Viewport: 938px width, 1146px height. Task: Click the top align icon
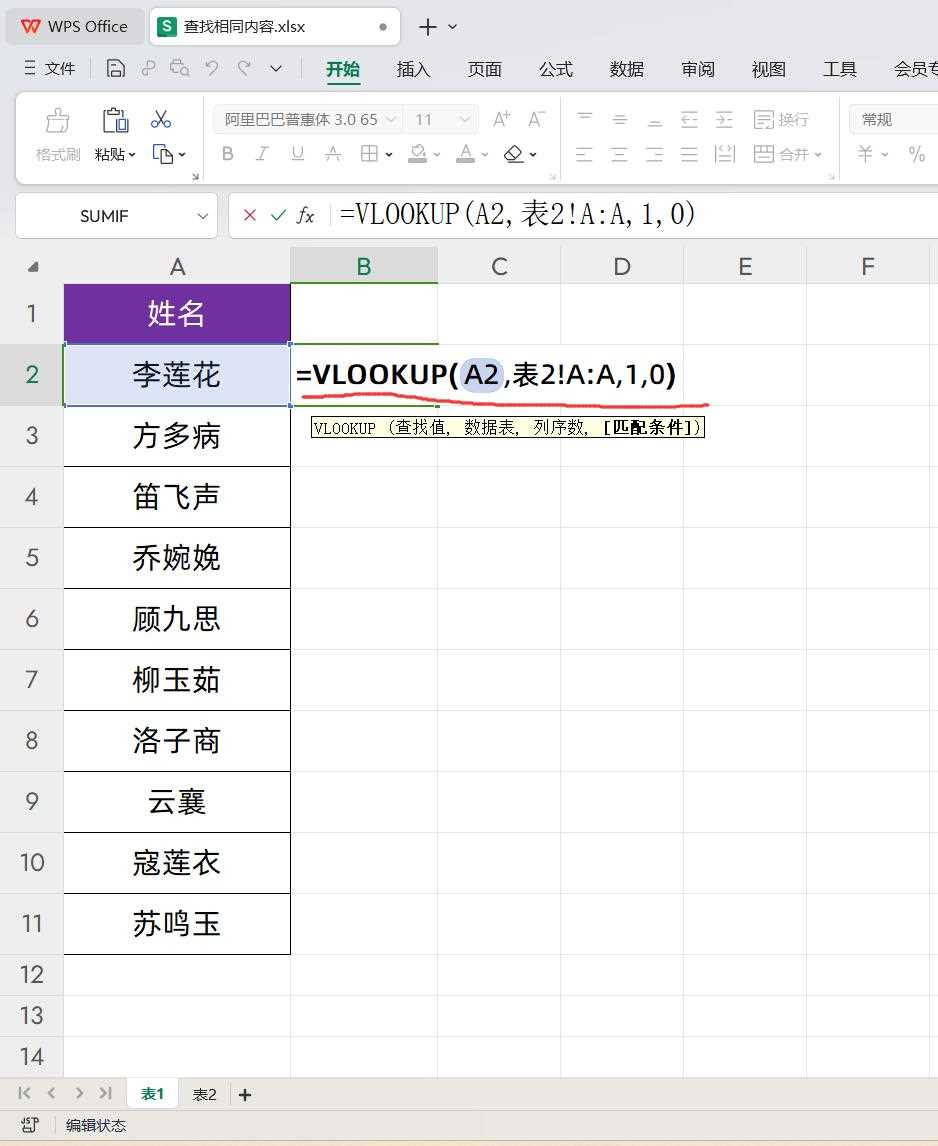(584, 118)
